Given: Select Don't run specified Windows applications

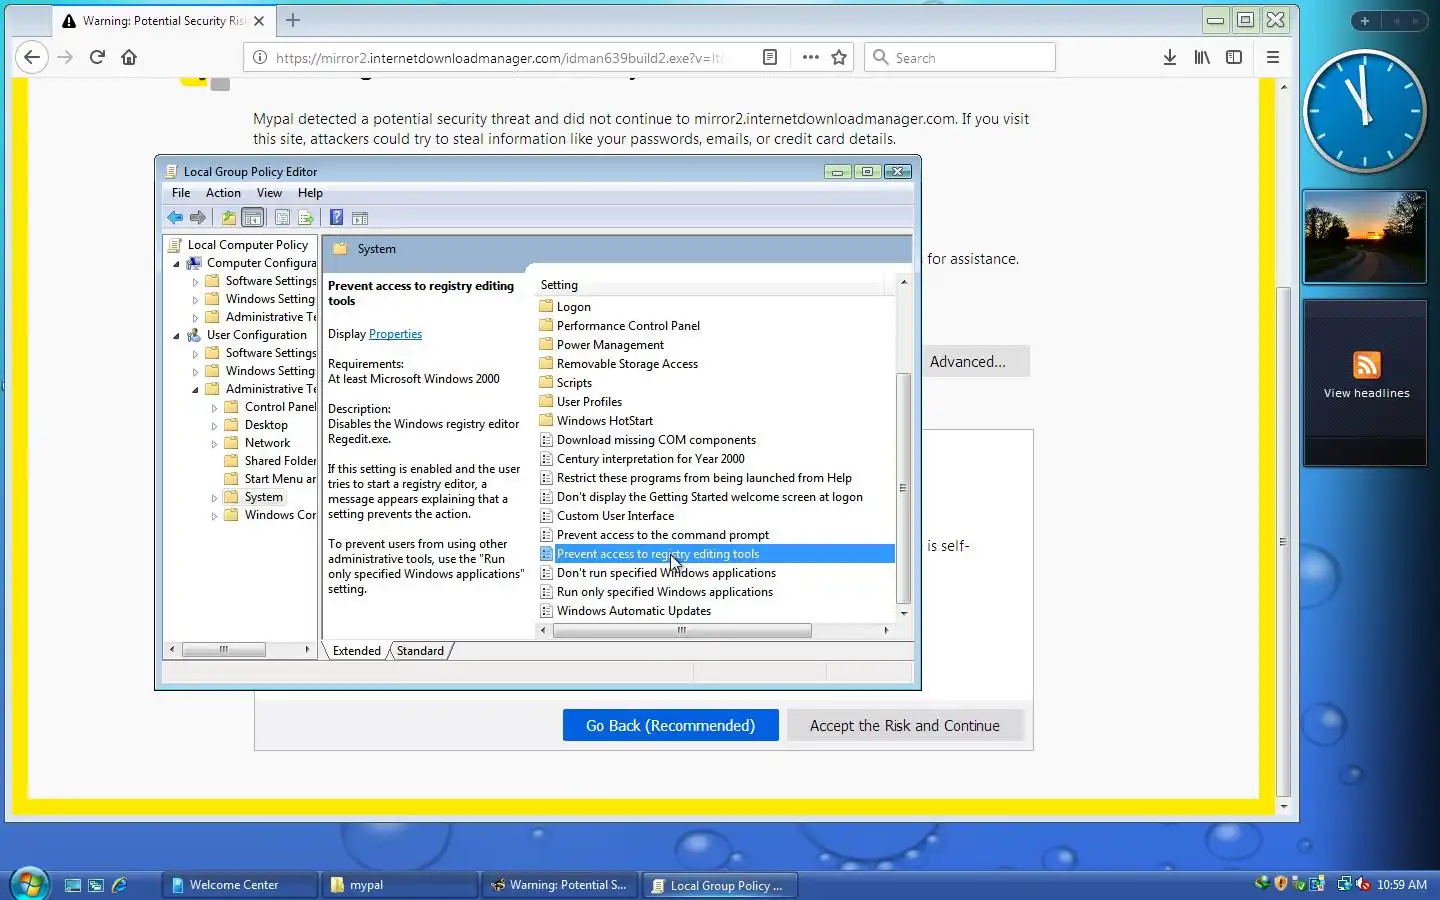Looking at the screenshot, I should (666, 573).
